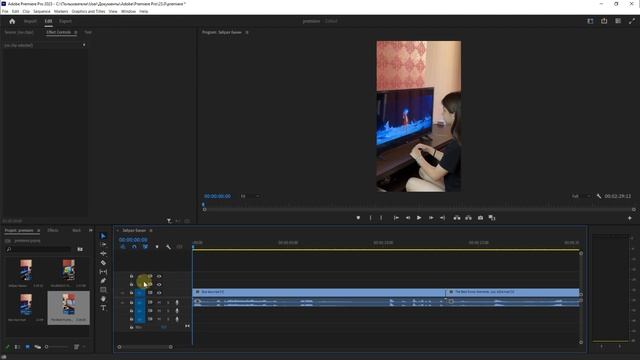This screenshot has width=640, height=360.
Task: Select the Selection tool arrow
Action: (103, 236)
